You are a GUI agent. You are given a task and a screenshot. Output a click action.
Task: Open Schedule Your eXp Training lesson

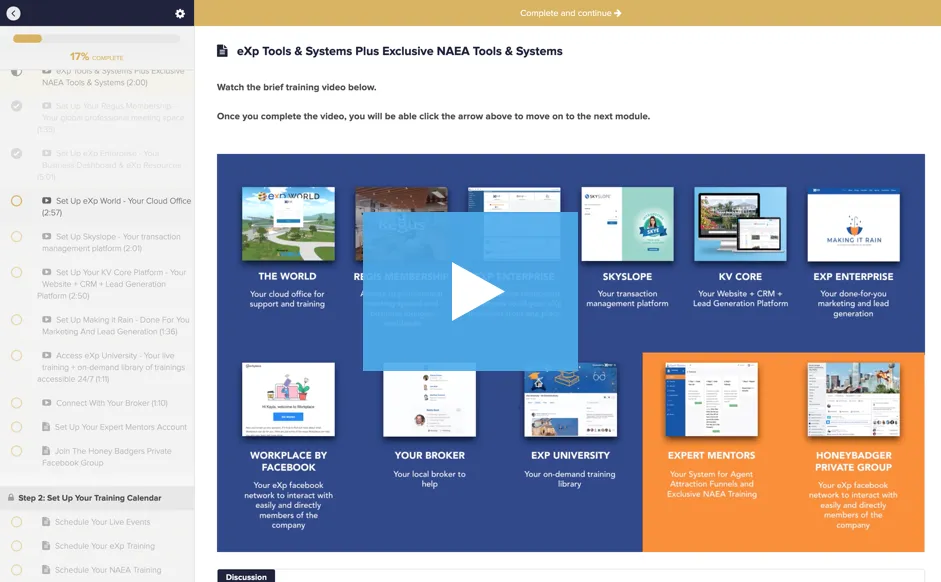[x=98, y=546]
